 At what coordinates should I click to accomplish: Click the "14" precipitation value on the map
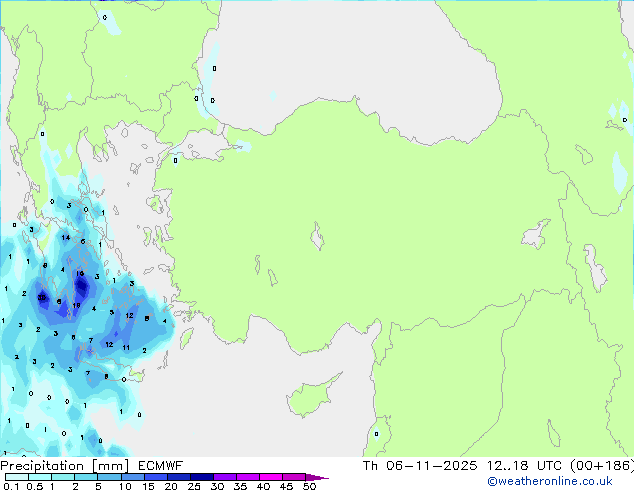[66, 237]
